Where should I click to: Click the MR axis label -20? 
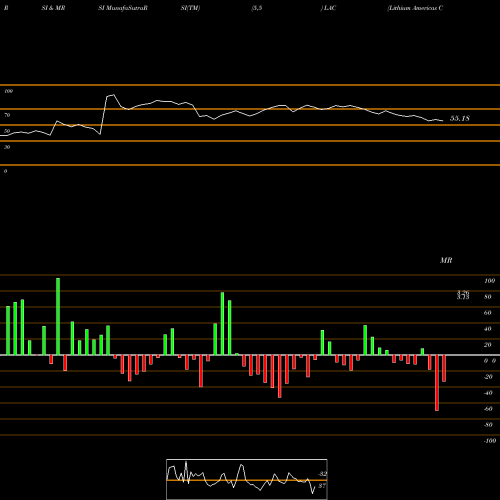pos(488,377)
